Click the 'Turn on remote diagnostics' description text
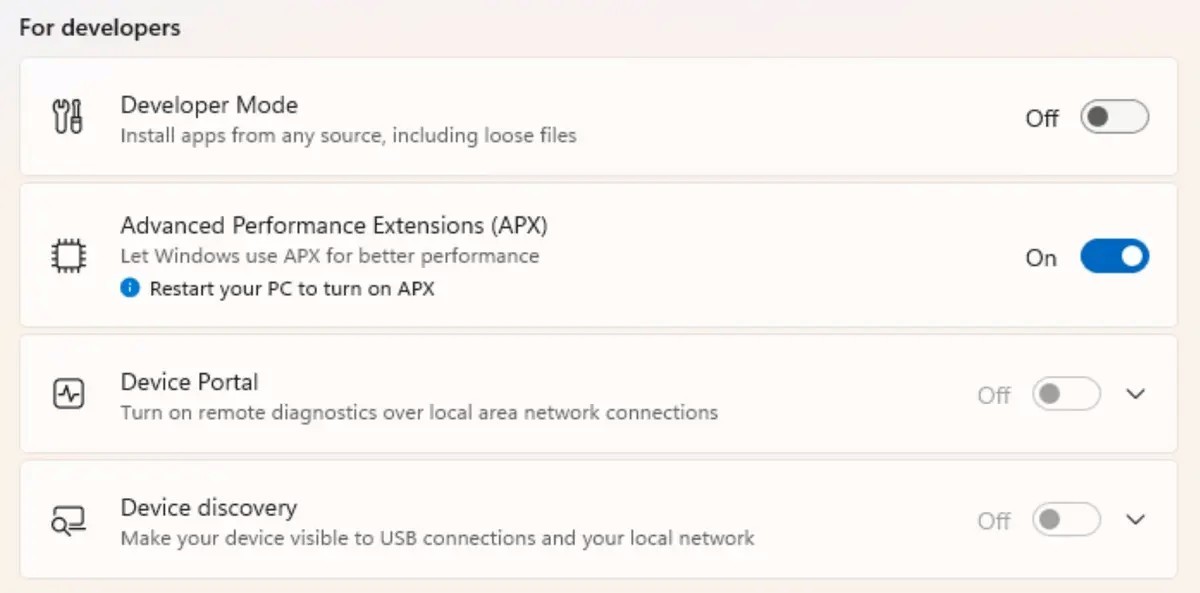Screen dimensions: 1200x593 pos(419,412)
